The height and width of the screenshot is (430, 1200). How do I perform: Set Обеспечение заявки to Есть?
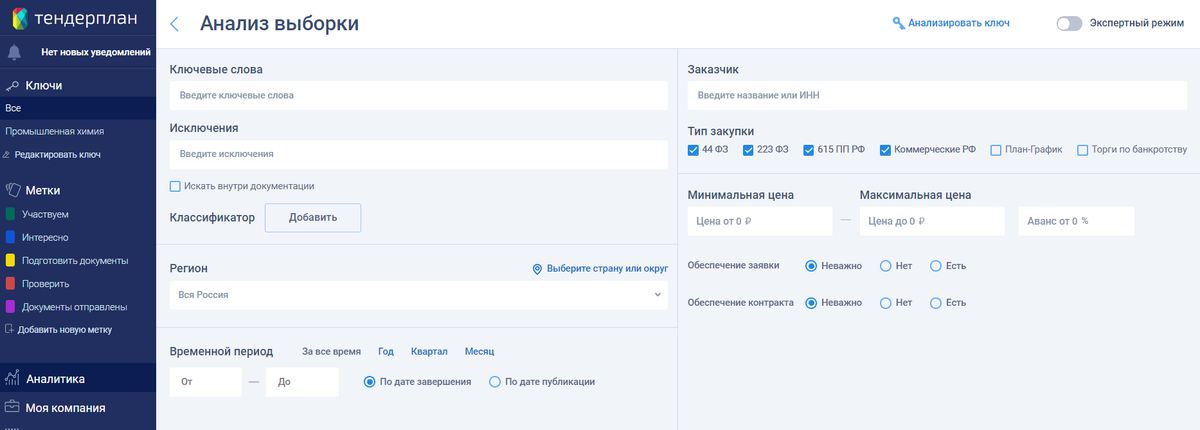(x=936, y=265)
